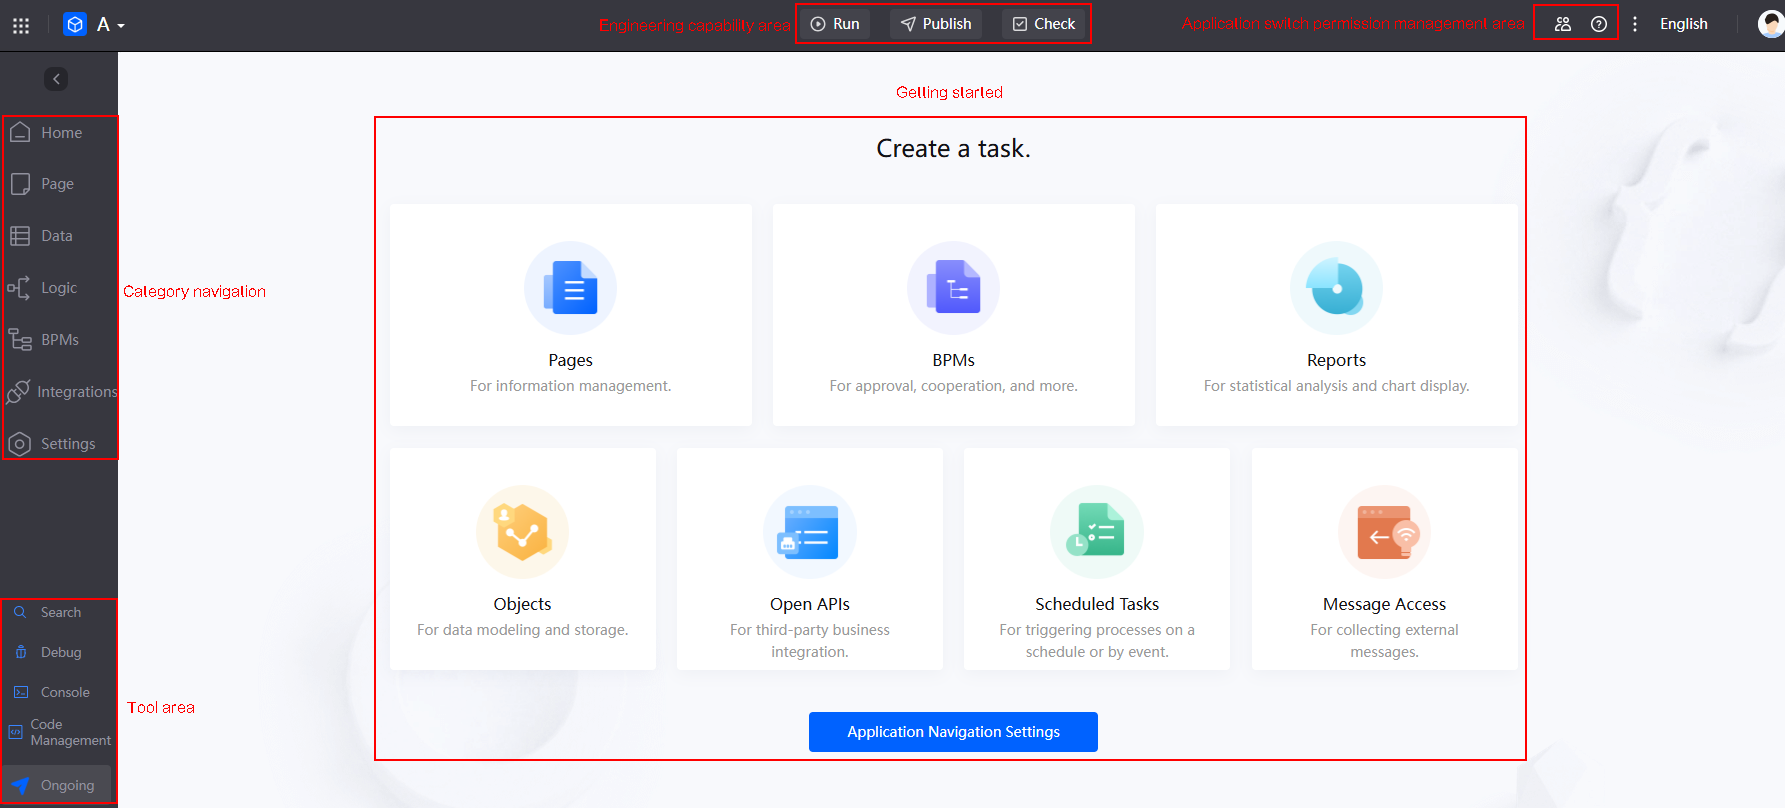Click the Debug bug icon
The image size is (1785, 808).
click(21, 652)
